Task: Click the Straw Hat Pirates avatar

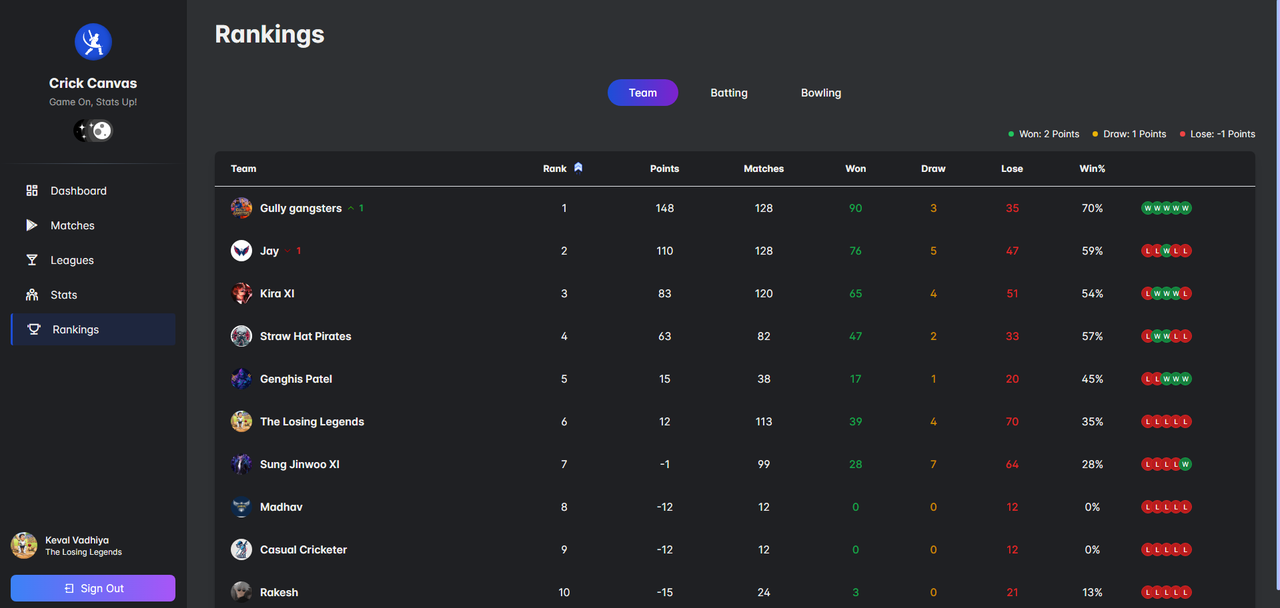Action: point(242,336)
